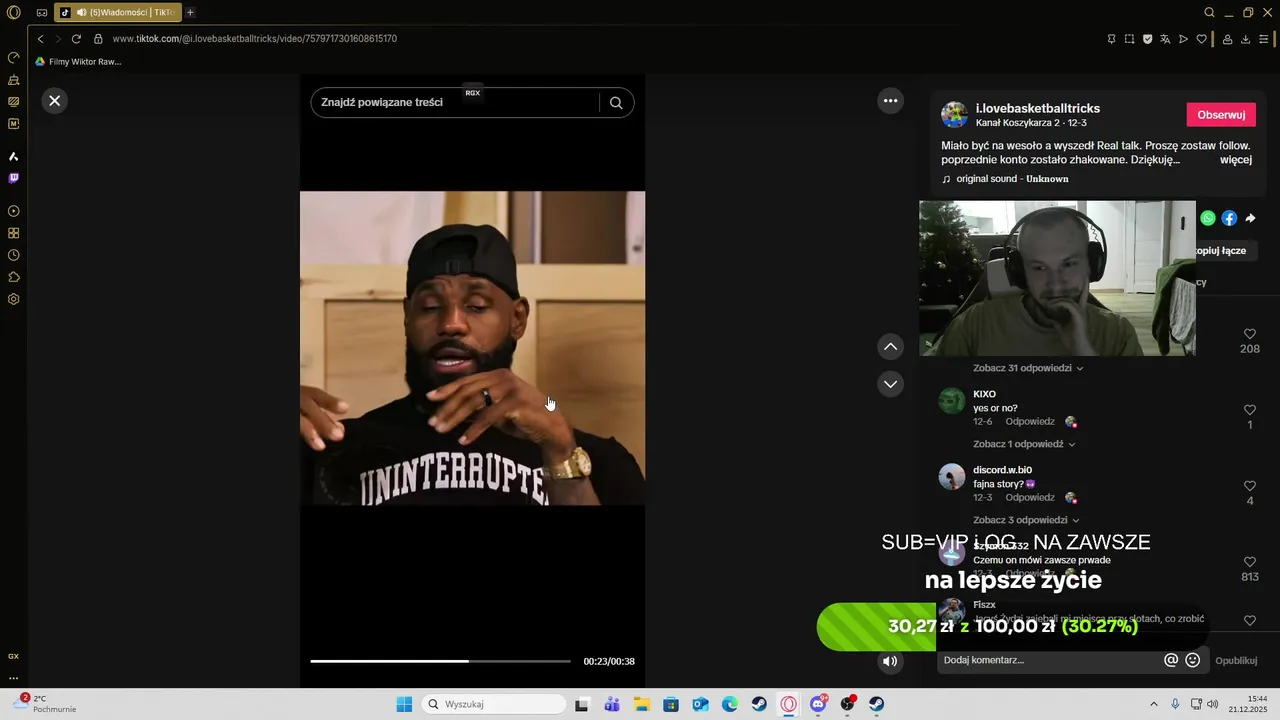The width and height of the screenshot is (1280, 720).
Task: Publish comment with Opublikuj
Action: pos(1236,660)
